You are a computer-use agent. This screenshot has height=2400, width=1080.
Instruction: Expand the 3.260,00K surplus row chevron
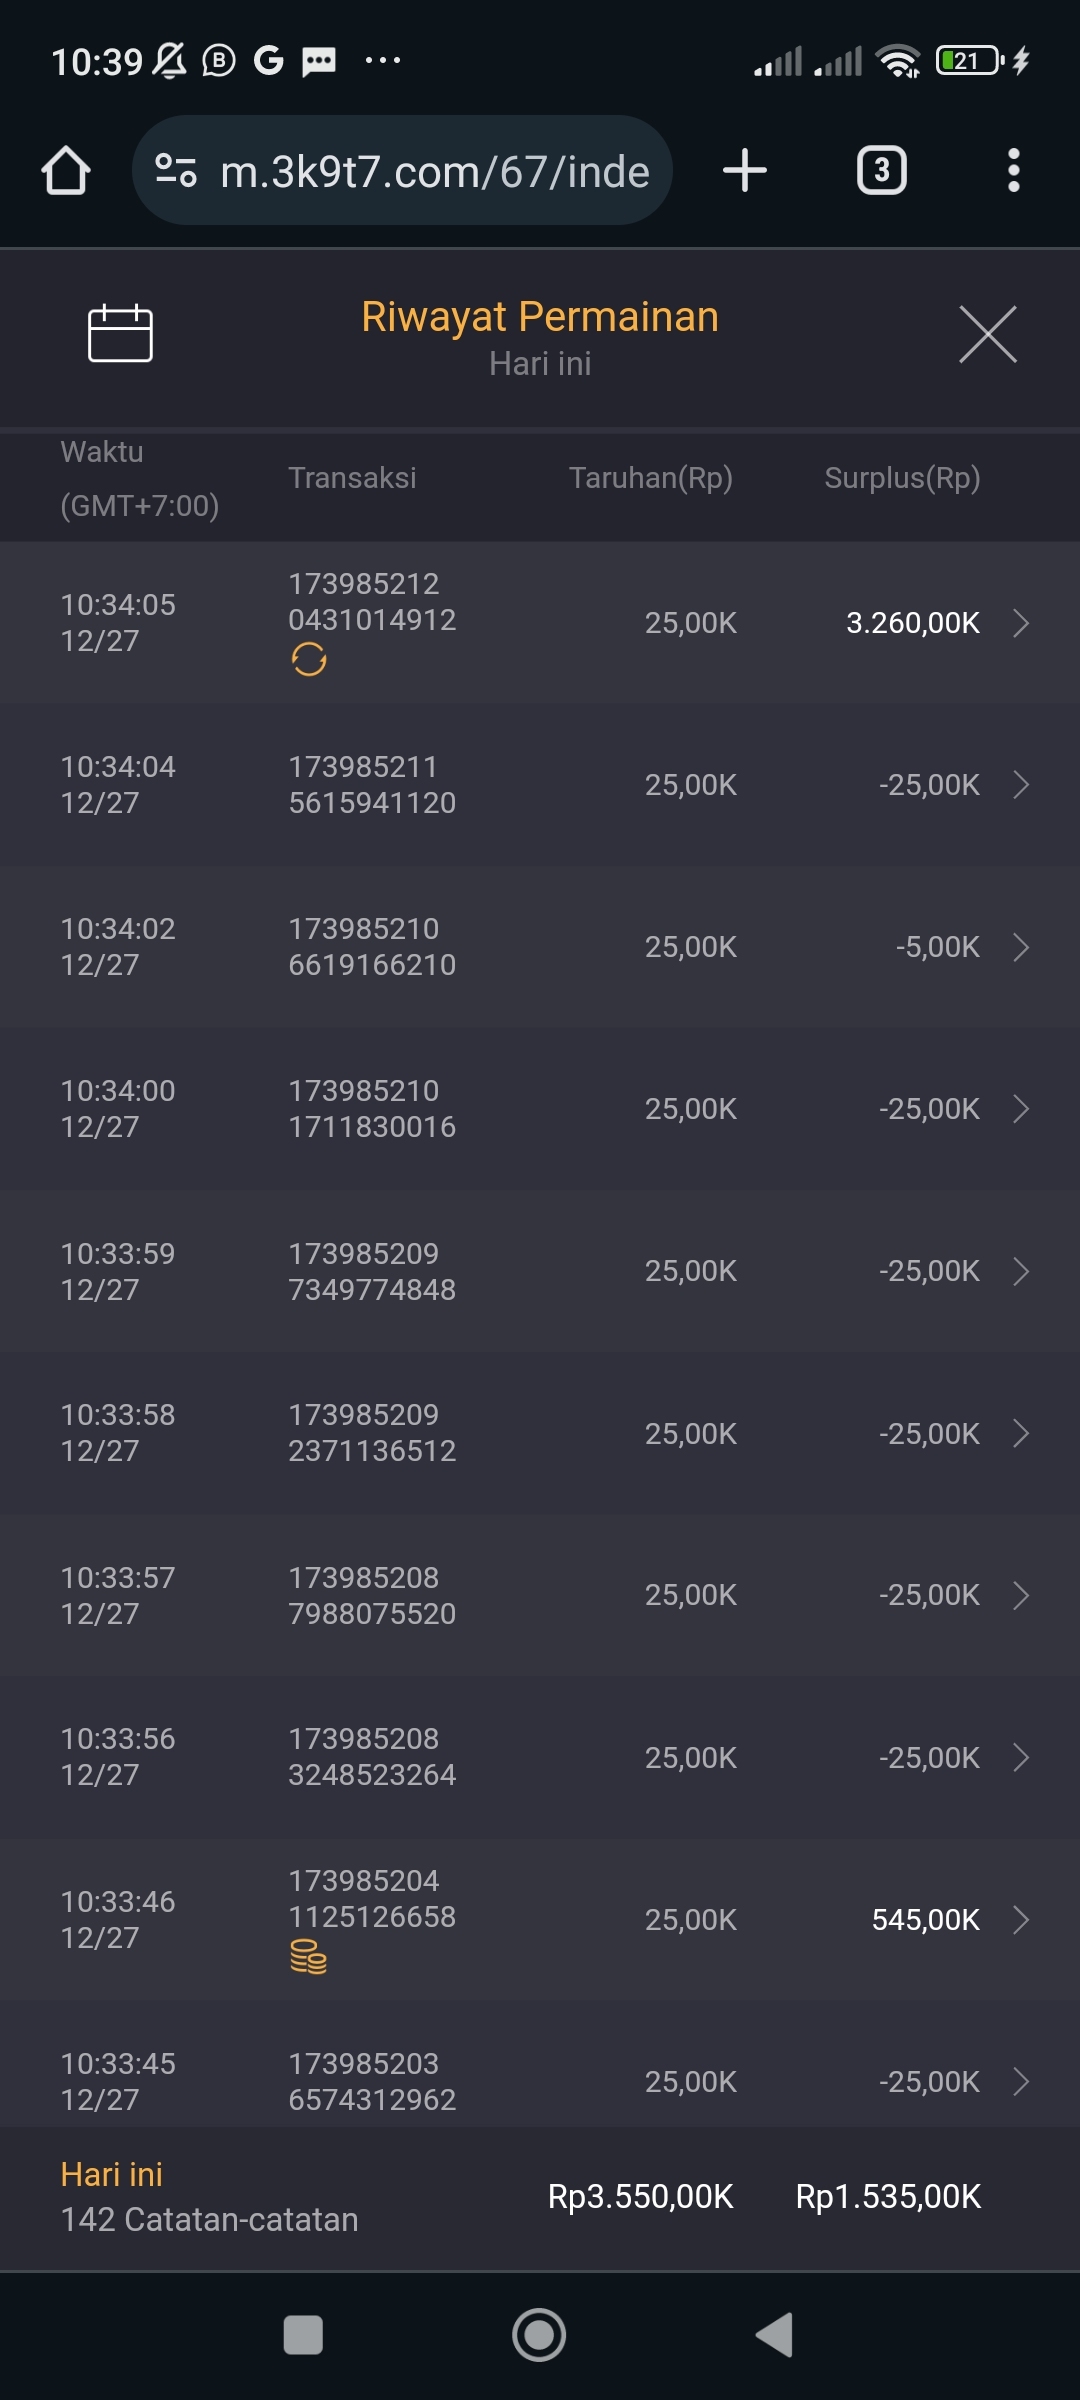pyautogui.click(x=1021, y=623)
